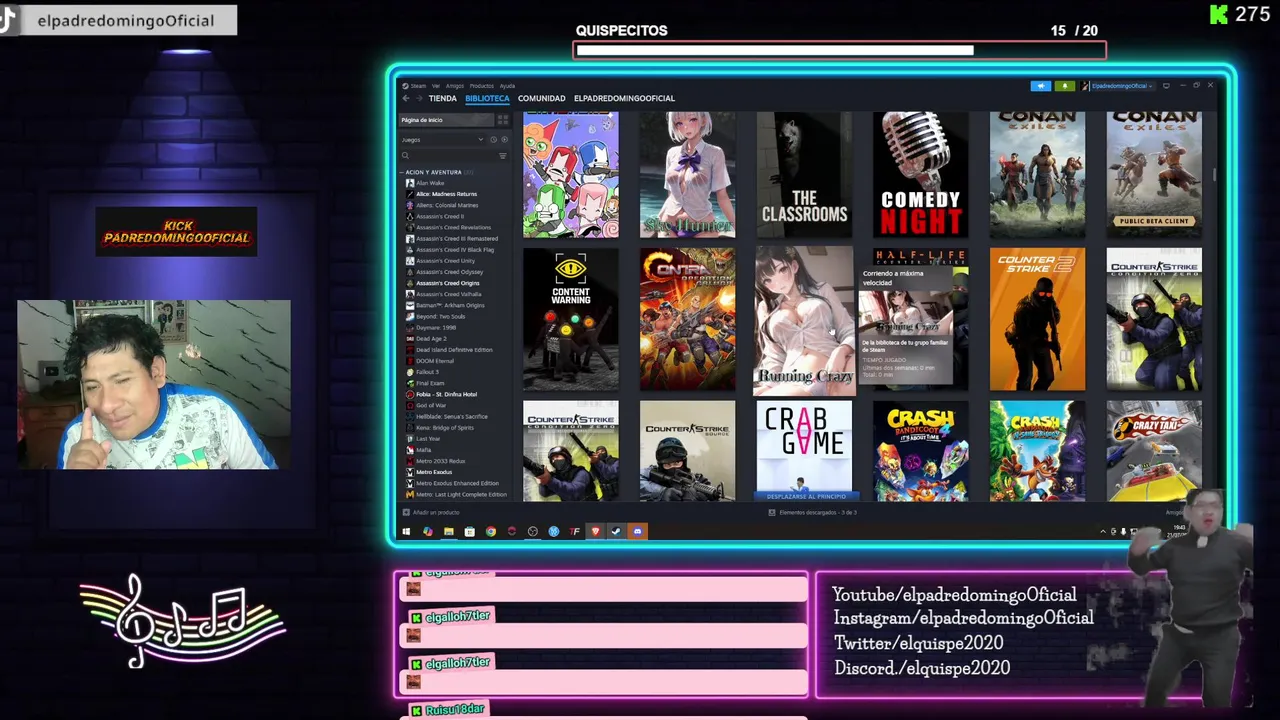The height and width of the screenshot is (720, 1280).
Task: Open Brave browser from the taskbar
Action: 596,531
